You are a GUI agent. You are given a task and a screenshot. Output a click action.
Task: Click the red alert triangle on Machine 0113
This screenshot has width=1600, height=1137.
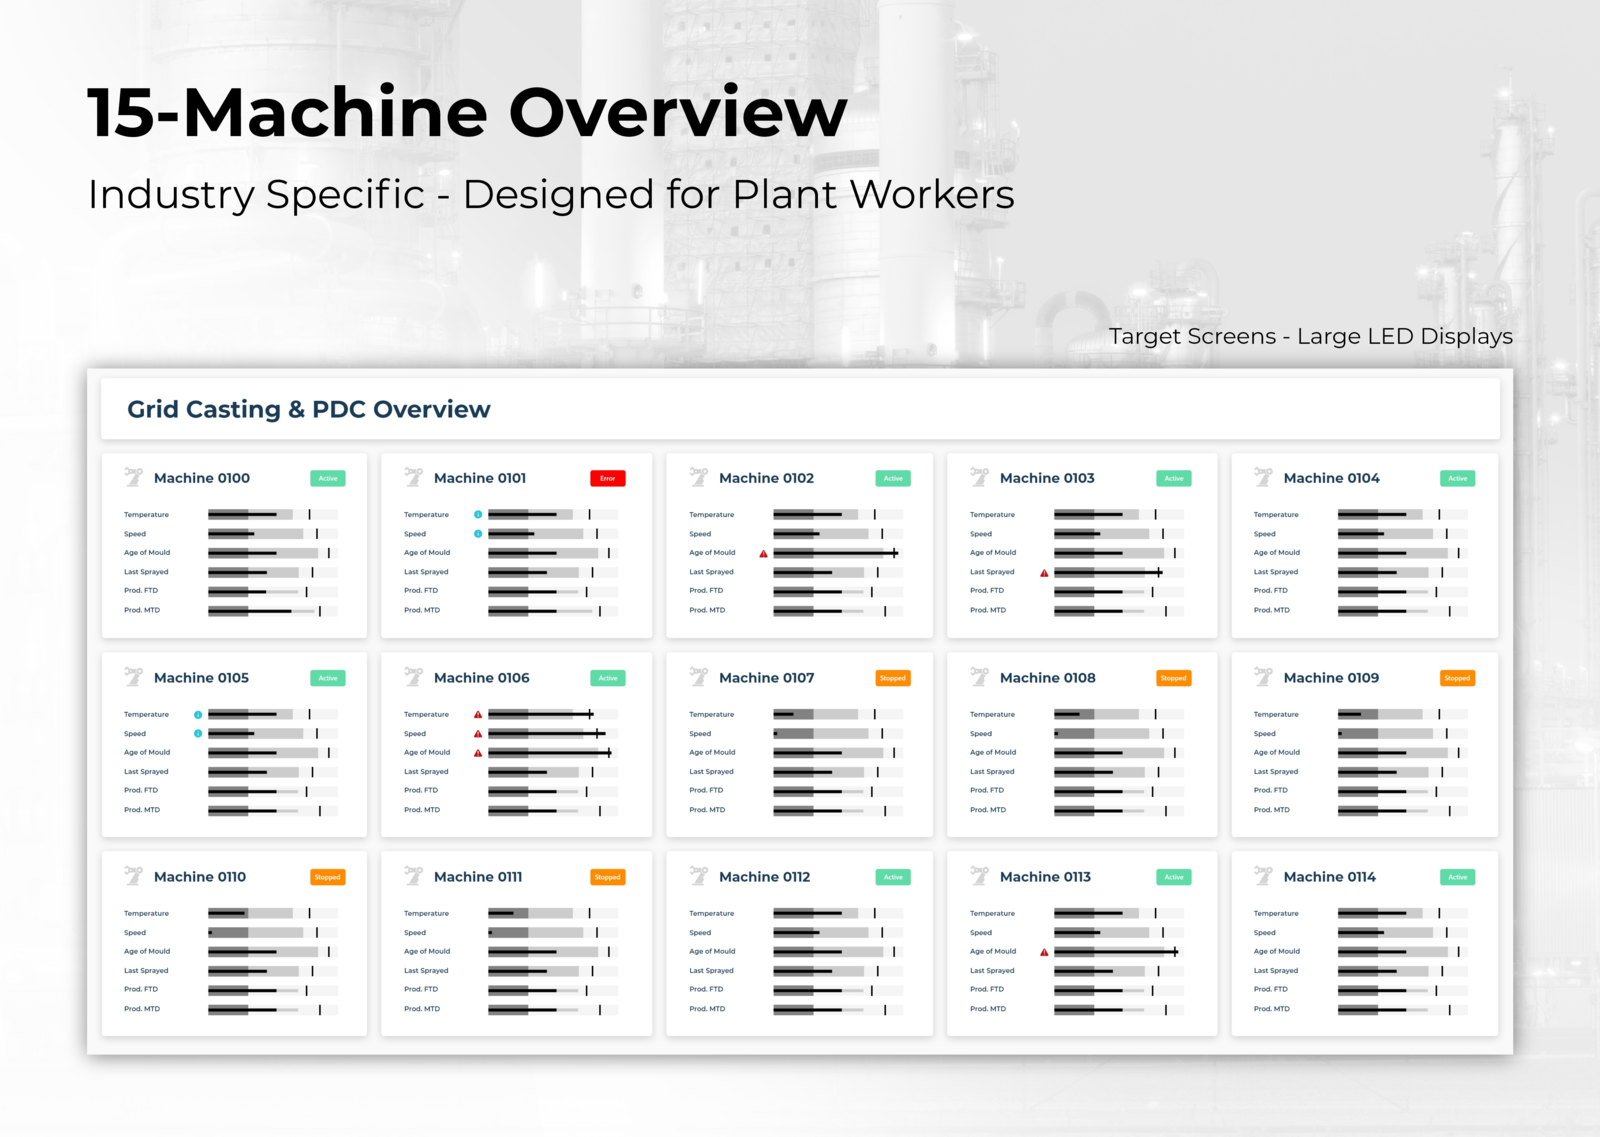click(1042, 951)
